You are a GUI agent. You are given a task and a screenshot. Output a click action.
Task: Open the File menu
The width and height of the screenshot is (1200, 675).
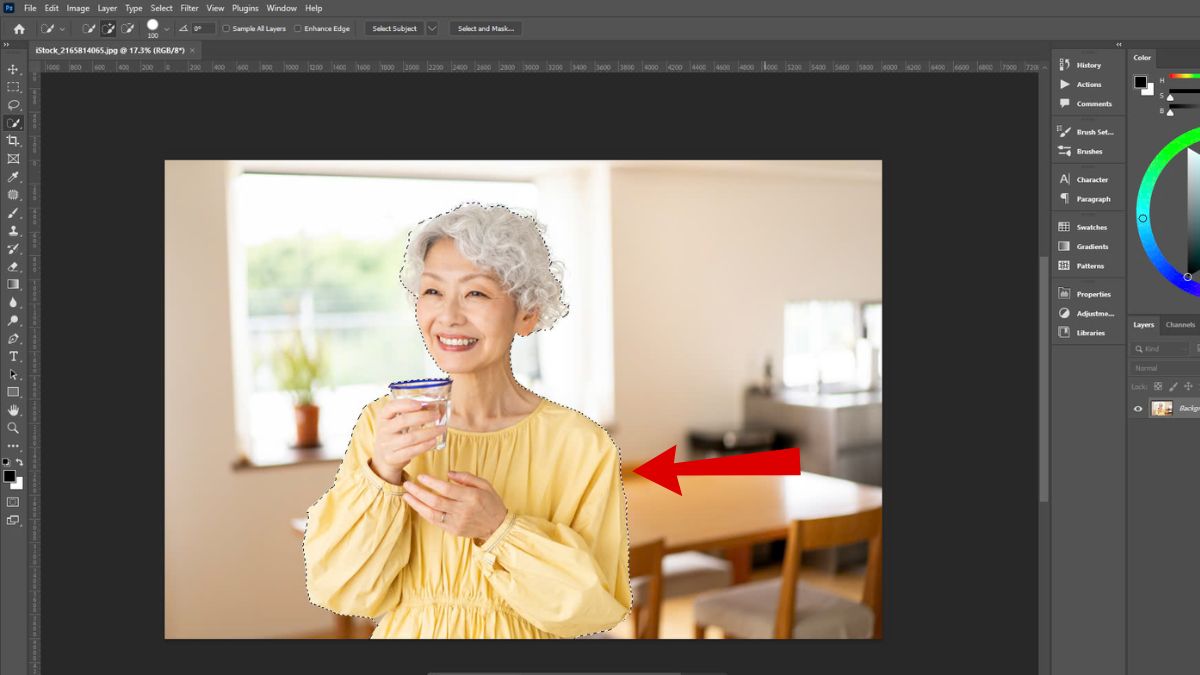pyautogui.click(x=30, y=8)
